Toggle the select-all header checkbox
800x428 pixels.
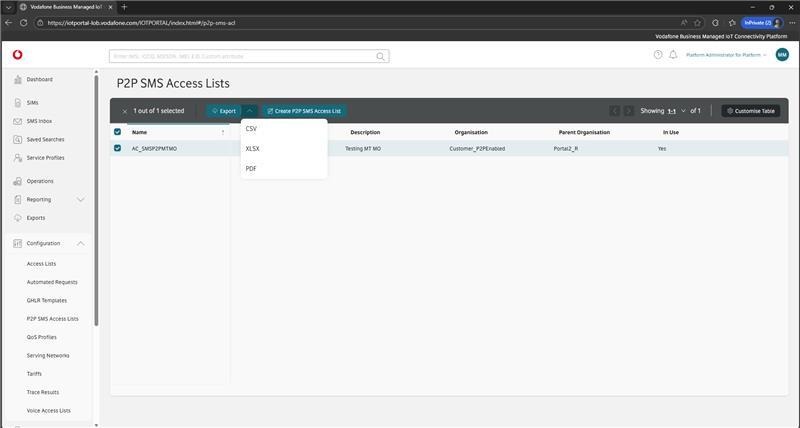point(117,132)
